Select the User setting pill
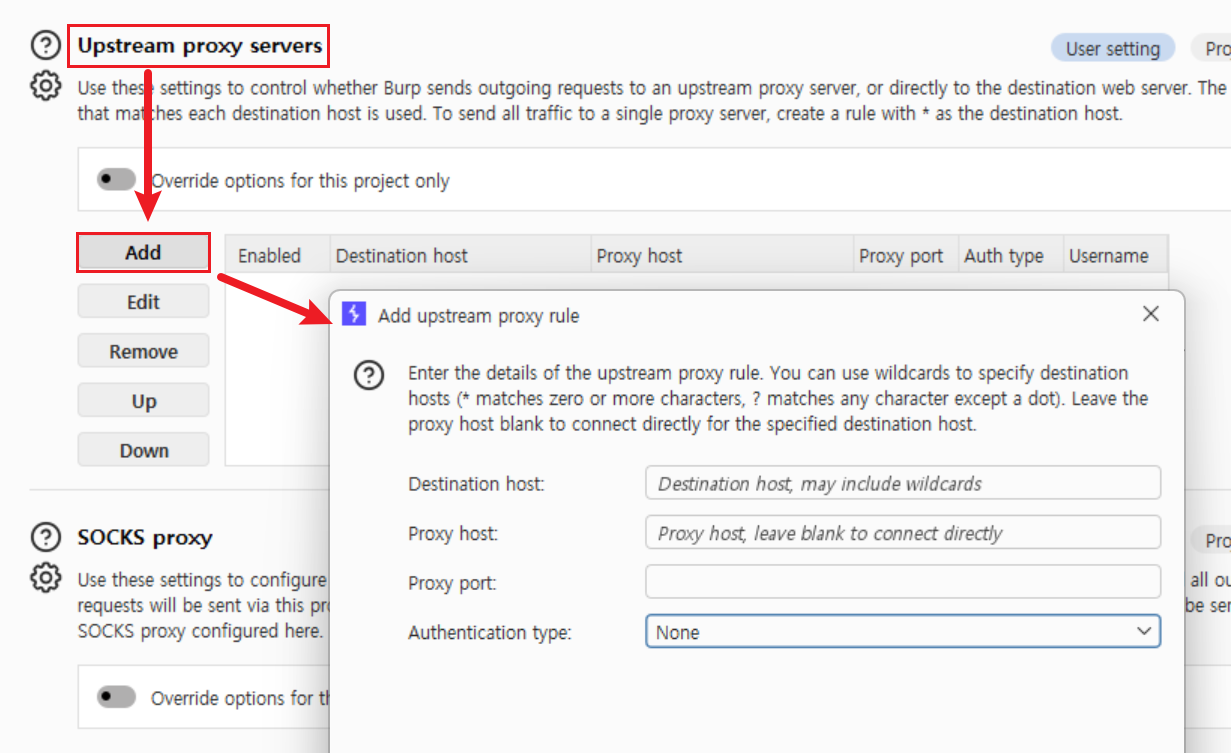 (x=1113, y=48)
